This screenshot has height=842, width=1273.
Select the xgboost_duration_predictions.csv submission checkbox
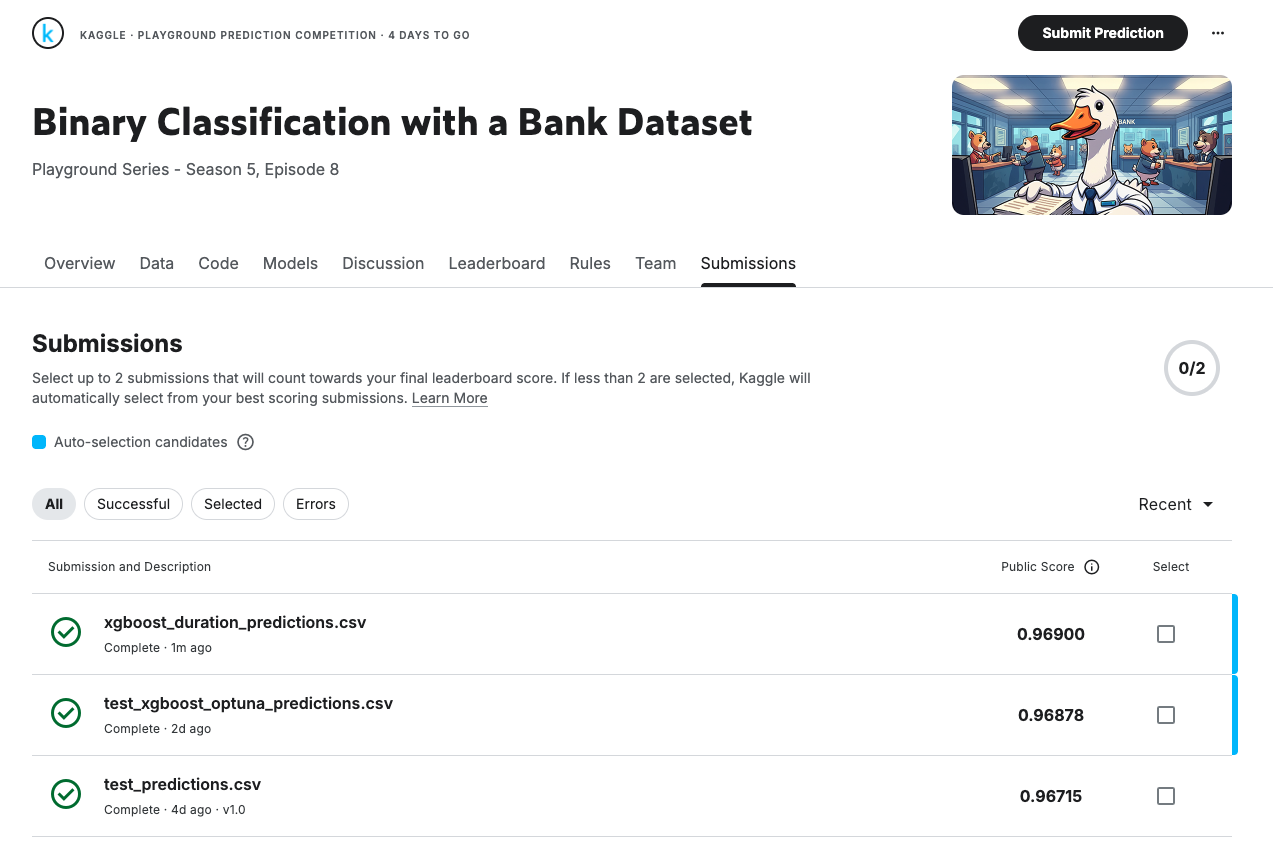1166,634
